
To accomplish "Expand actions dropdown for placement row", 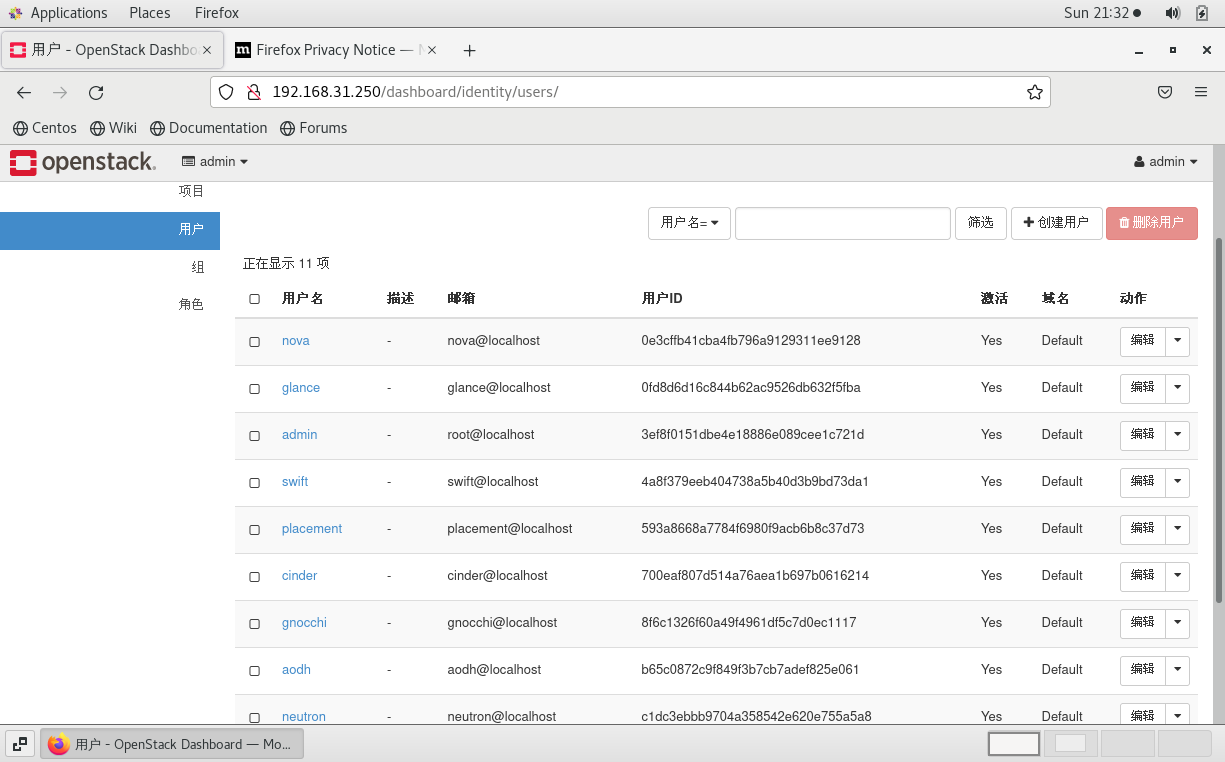I will pos(1178,529).
